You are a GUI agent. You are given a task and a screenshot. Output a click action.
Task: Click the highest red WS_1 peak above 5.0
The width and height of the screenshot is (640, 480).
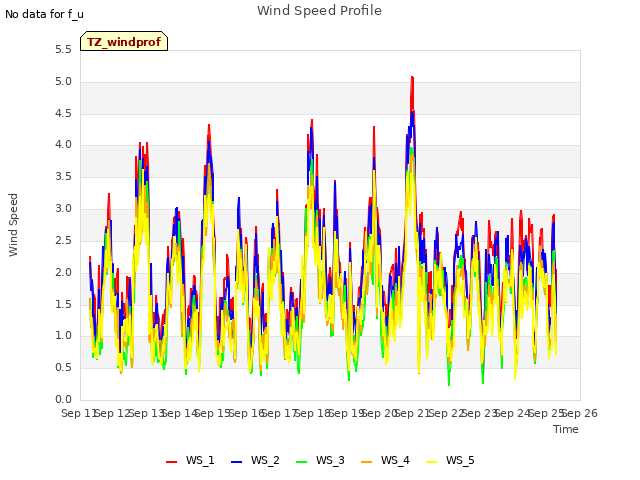click(412, 78)
